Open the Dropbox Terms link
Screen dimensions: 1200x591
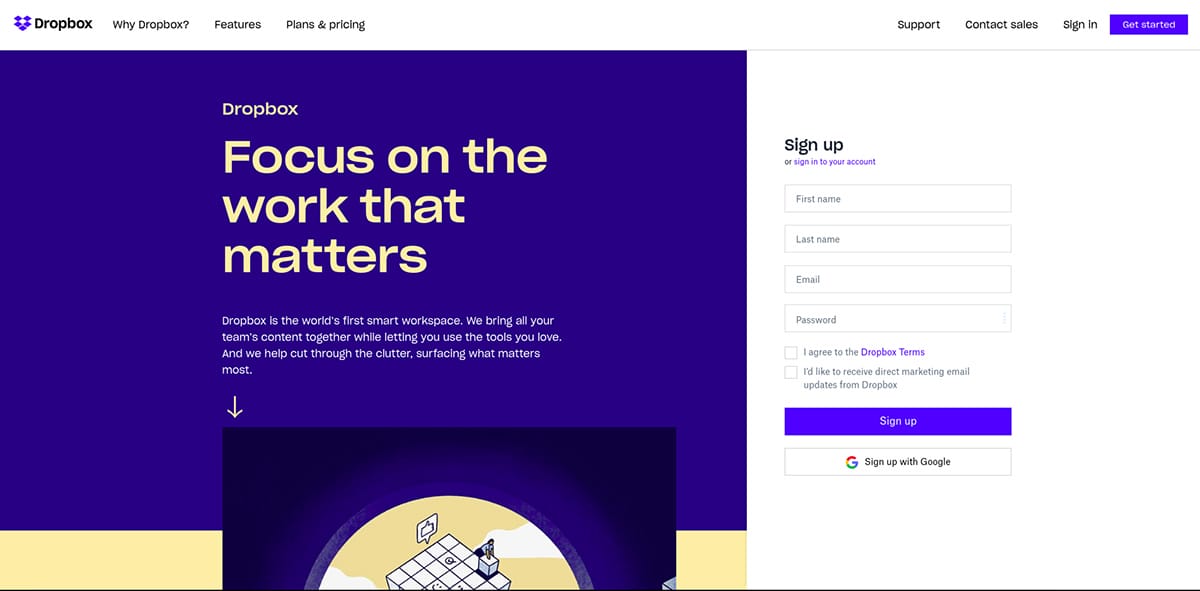coord(892,352)
